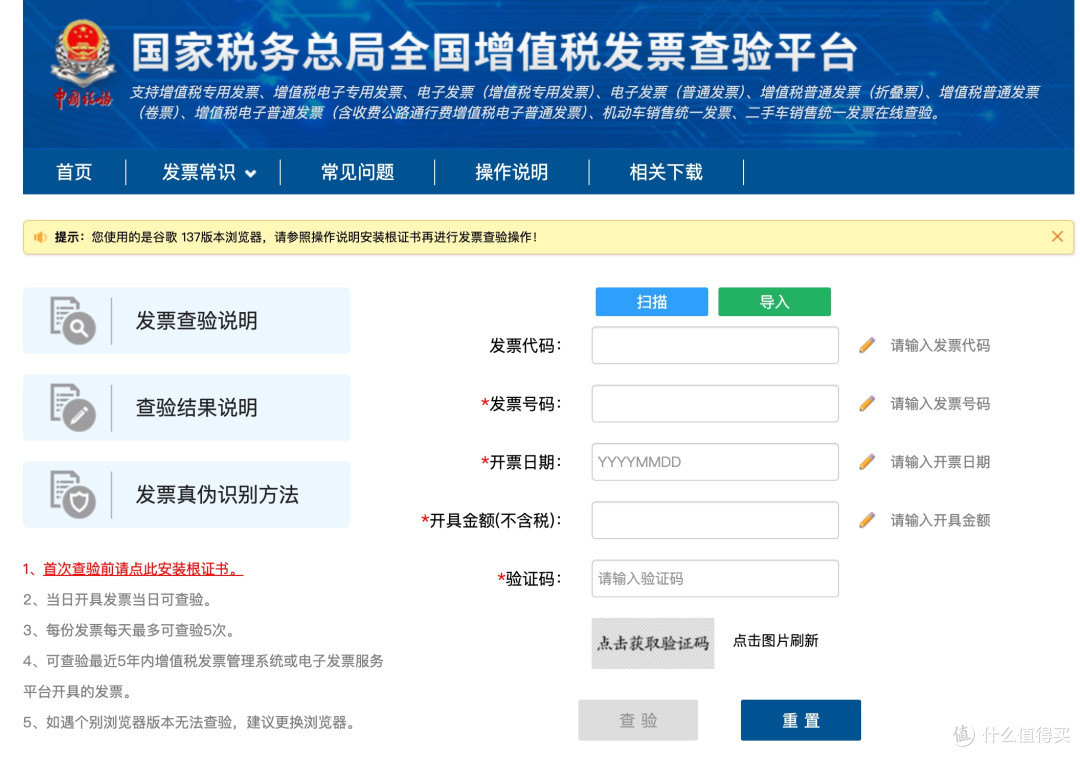Click the 请输入开票日期 hint text
Viewport: 1080px width, 757px height.
tap(940, 462)
